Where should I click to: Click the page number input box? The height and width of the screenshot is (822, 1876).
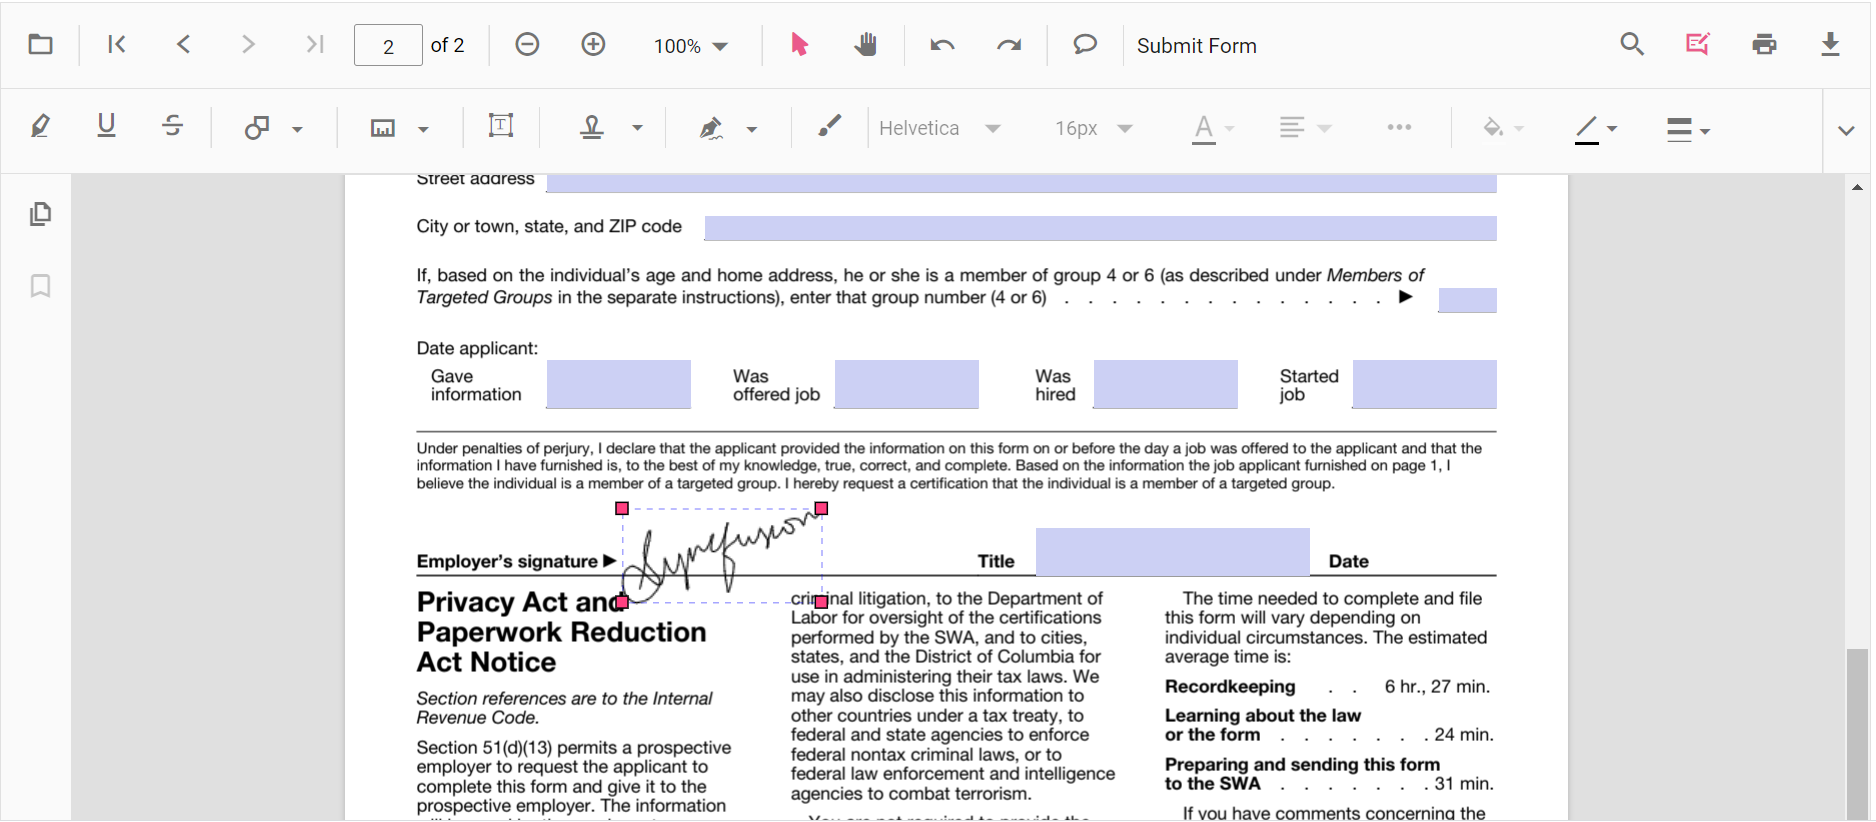point(388,45)
